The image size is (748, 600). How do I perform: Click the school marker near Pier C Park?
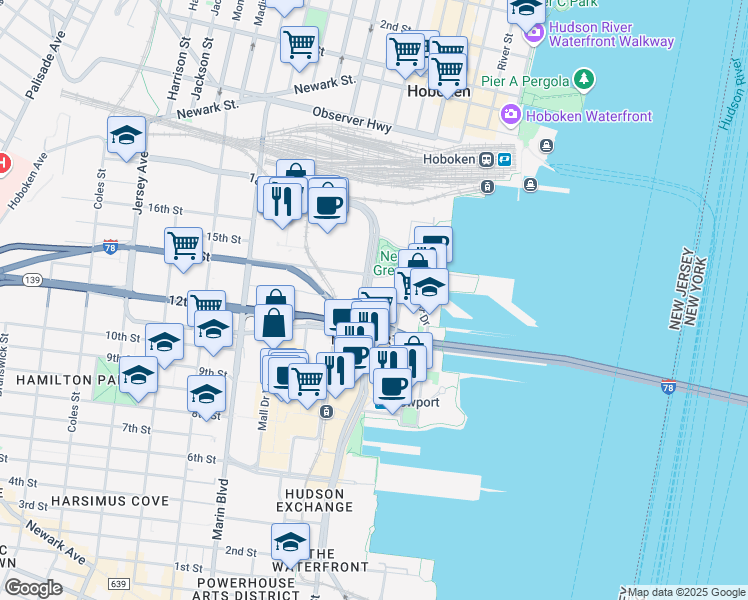click(x=526, y=12)
